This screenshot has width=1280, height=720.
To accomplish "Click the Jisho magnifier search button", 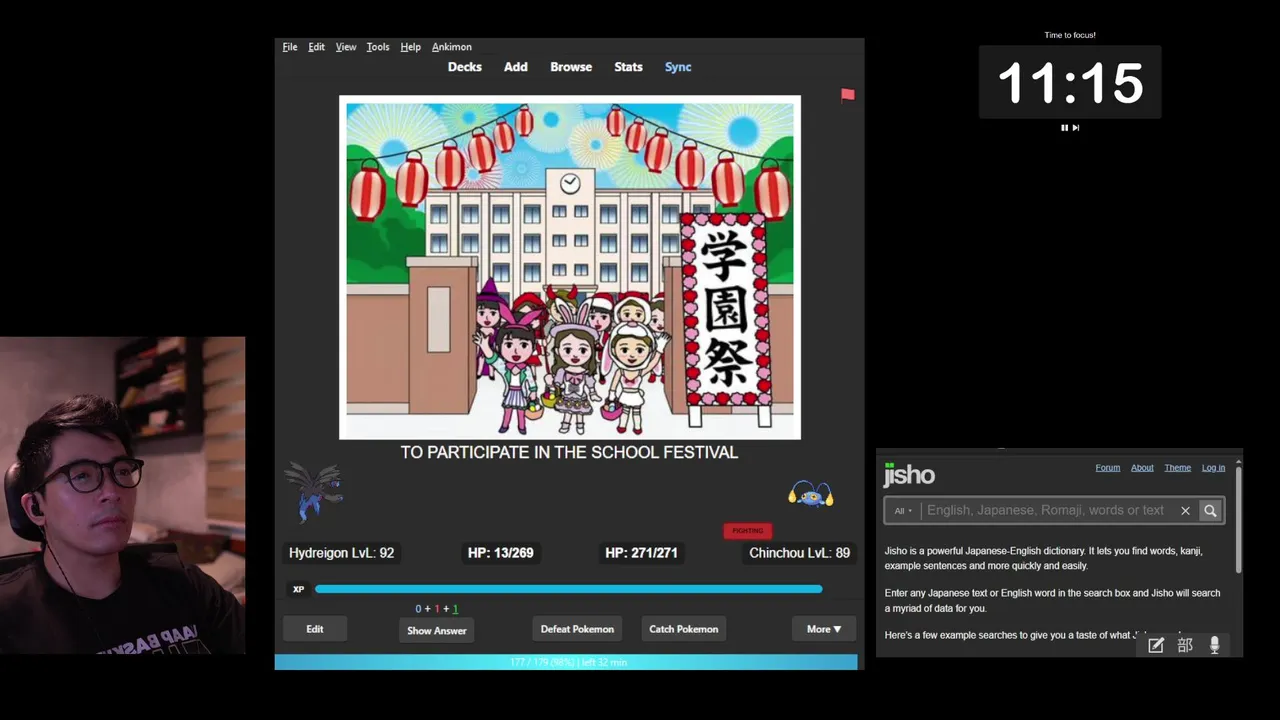I will 1210,511.
